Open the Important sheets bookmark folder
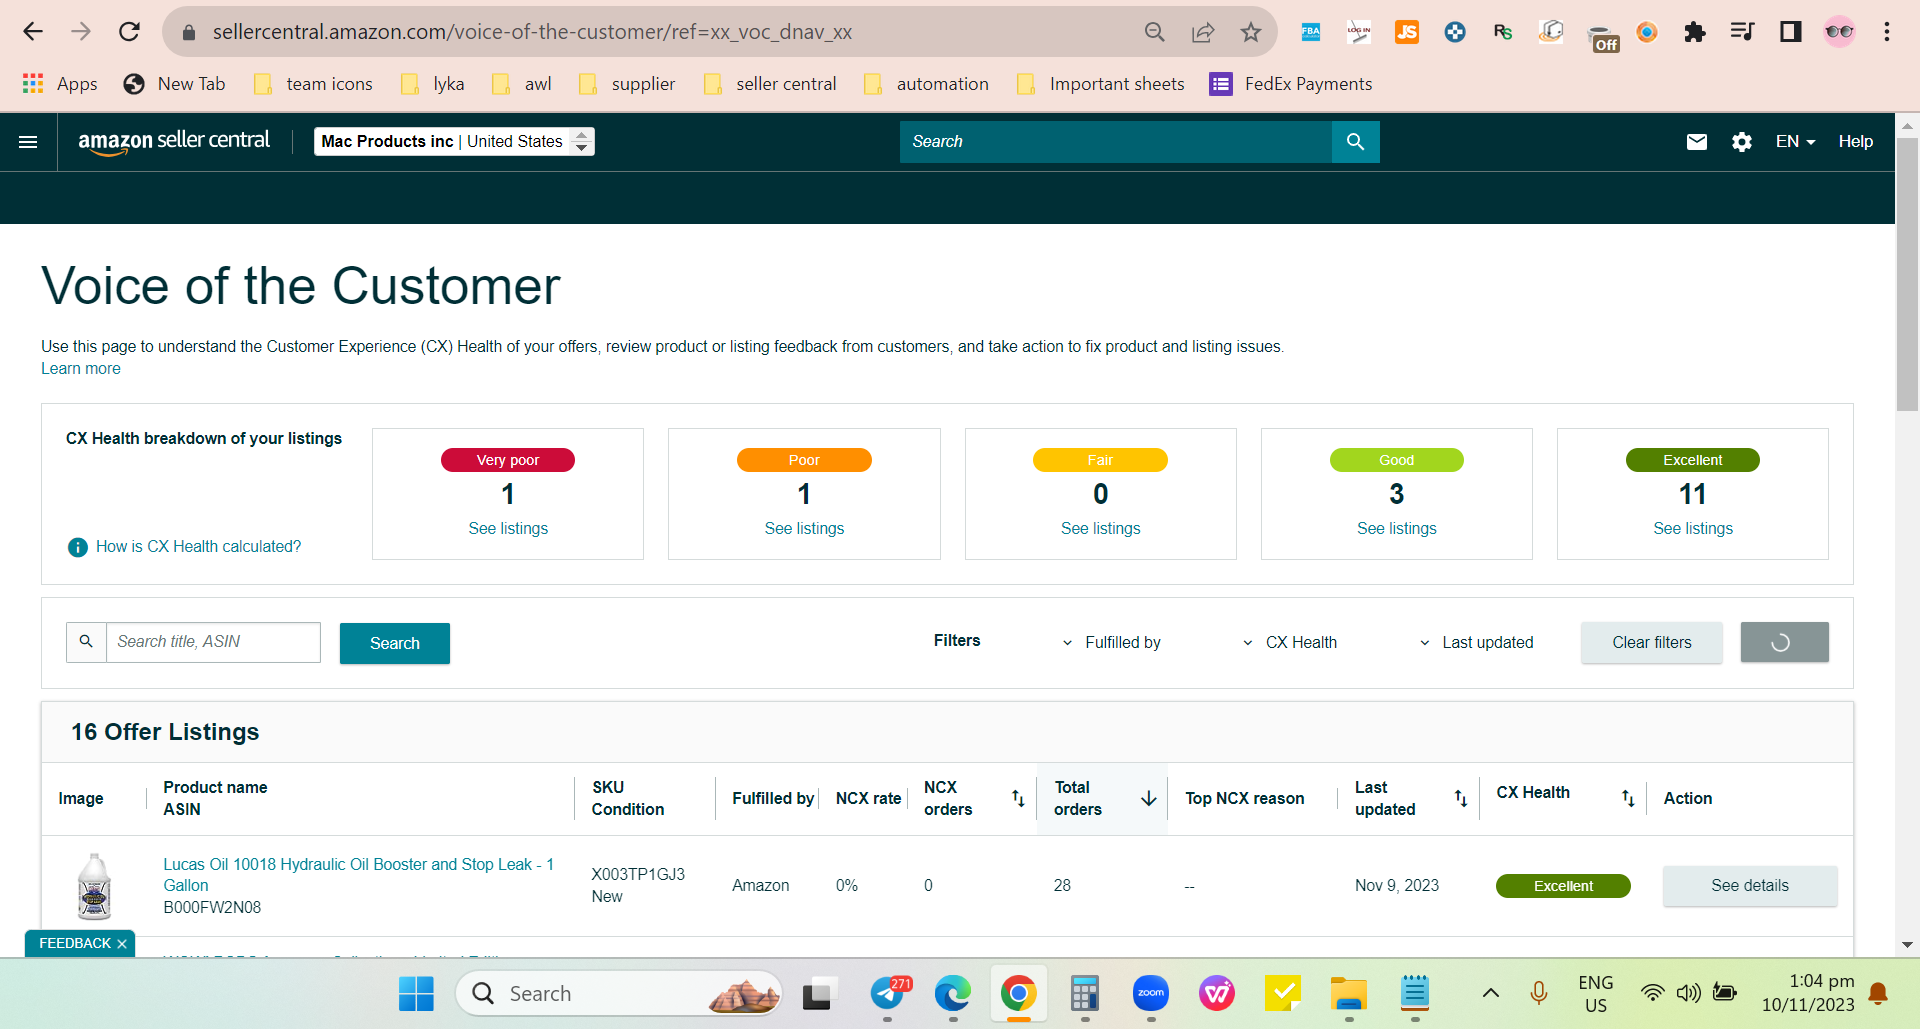This screenshot has width=1920, height=1029. coord(1100,84)
